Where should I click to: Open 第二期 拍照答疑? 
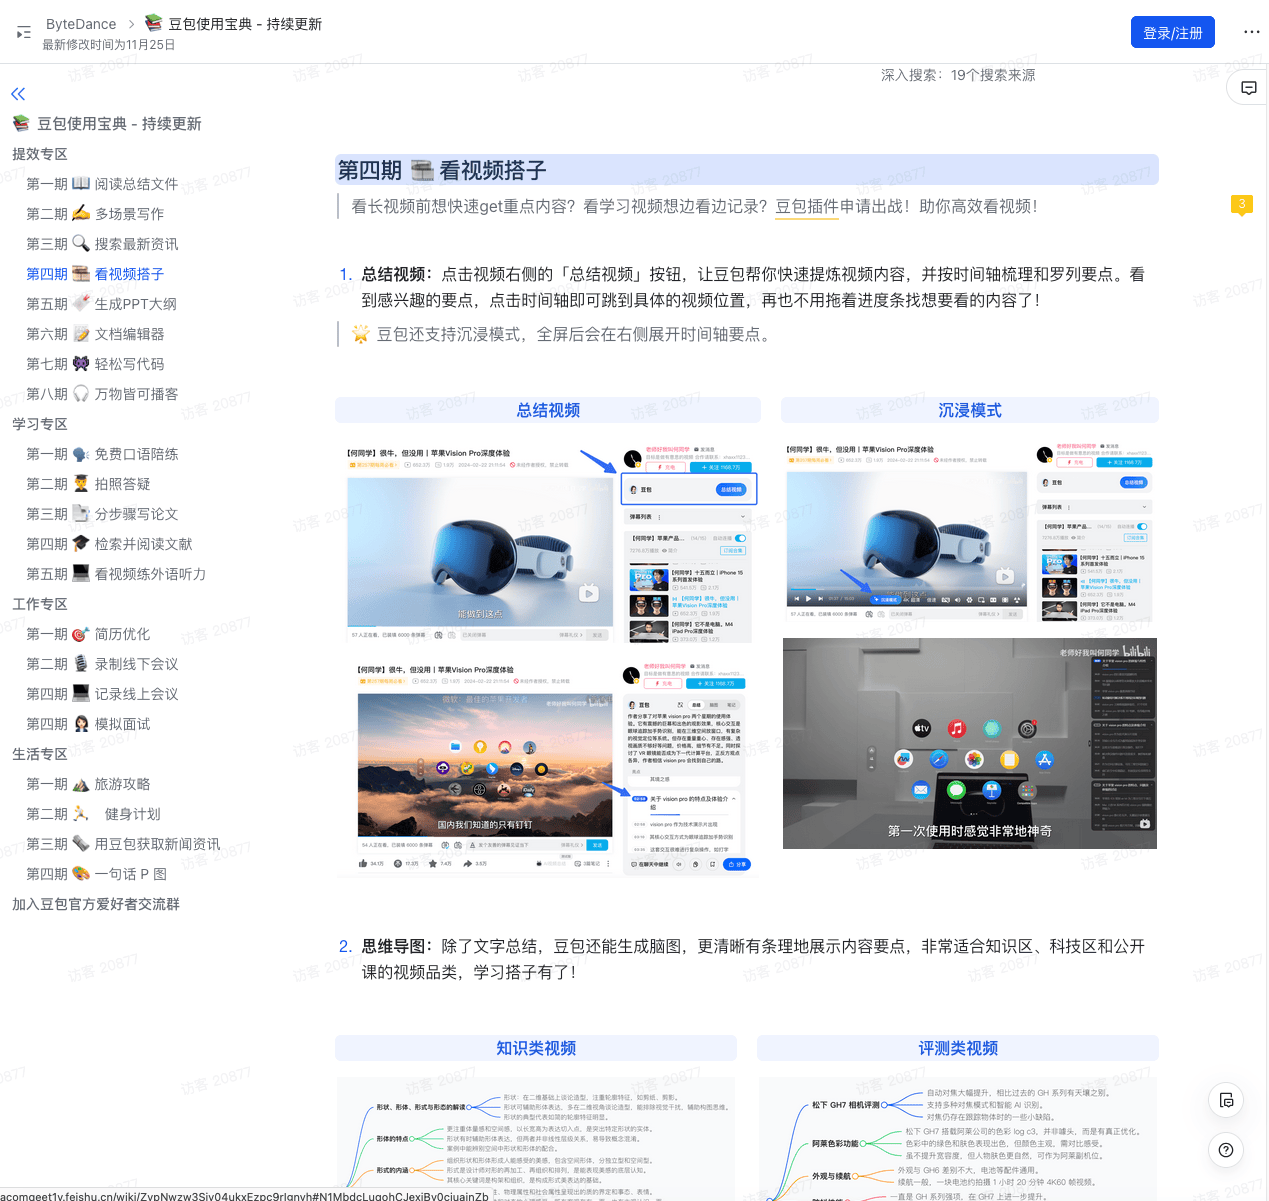pyautogui.click(x=88, y=484)
